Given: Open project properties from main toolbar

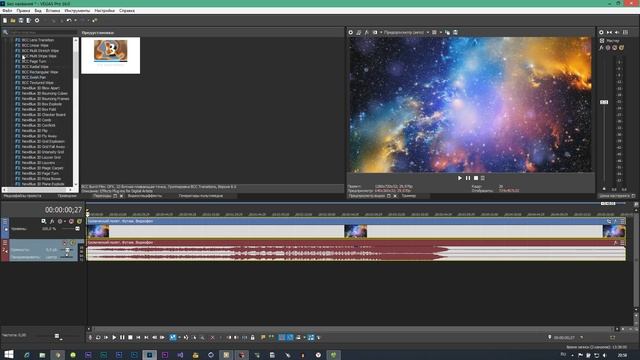Looking at the screenshot, I should pyautogui.click(x=37, y=20).
